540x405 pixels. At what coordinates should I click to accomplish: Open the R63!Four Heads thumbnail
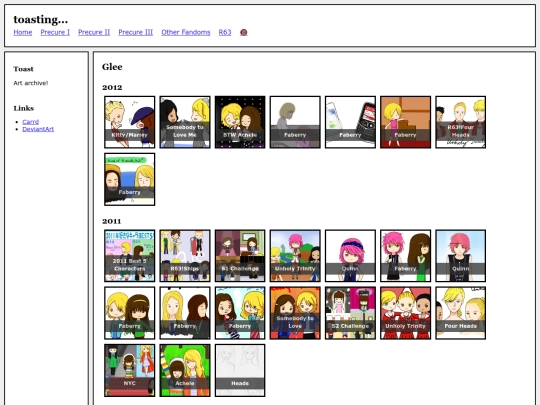tap(460, 122)
